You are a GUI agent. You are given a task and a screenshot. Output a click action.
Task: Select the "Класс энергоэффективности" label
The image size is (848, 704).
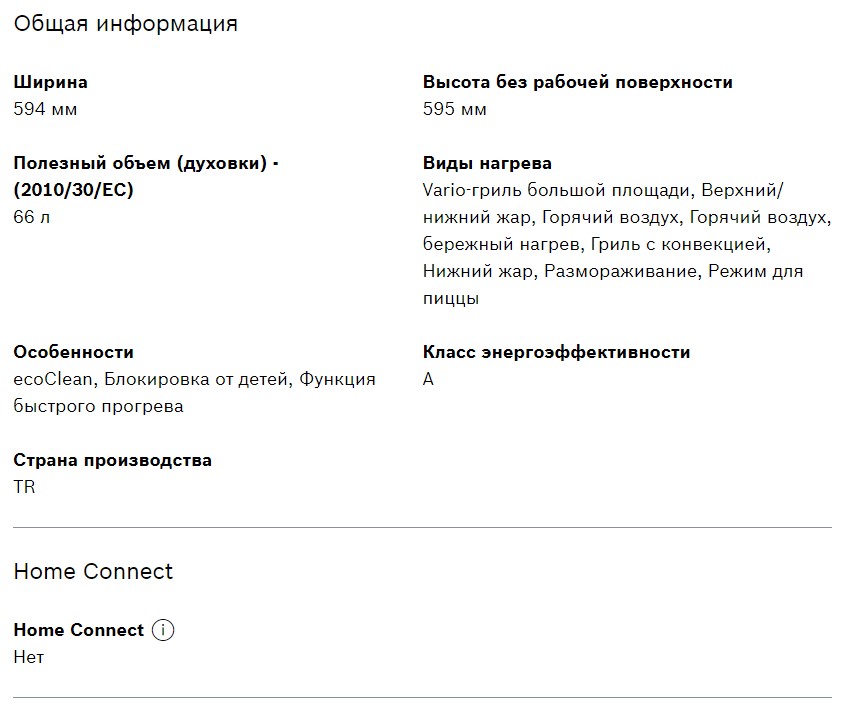(x=556, y=352)
